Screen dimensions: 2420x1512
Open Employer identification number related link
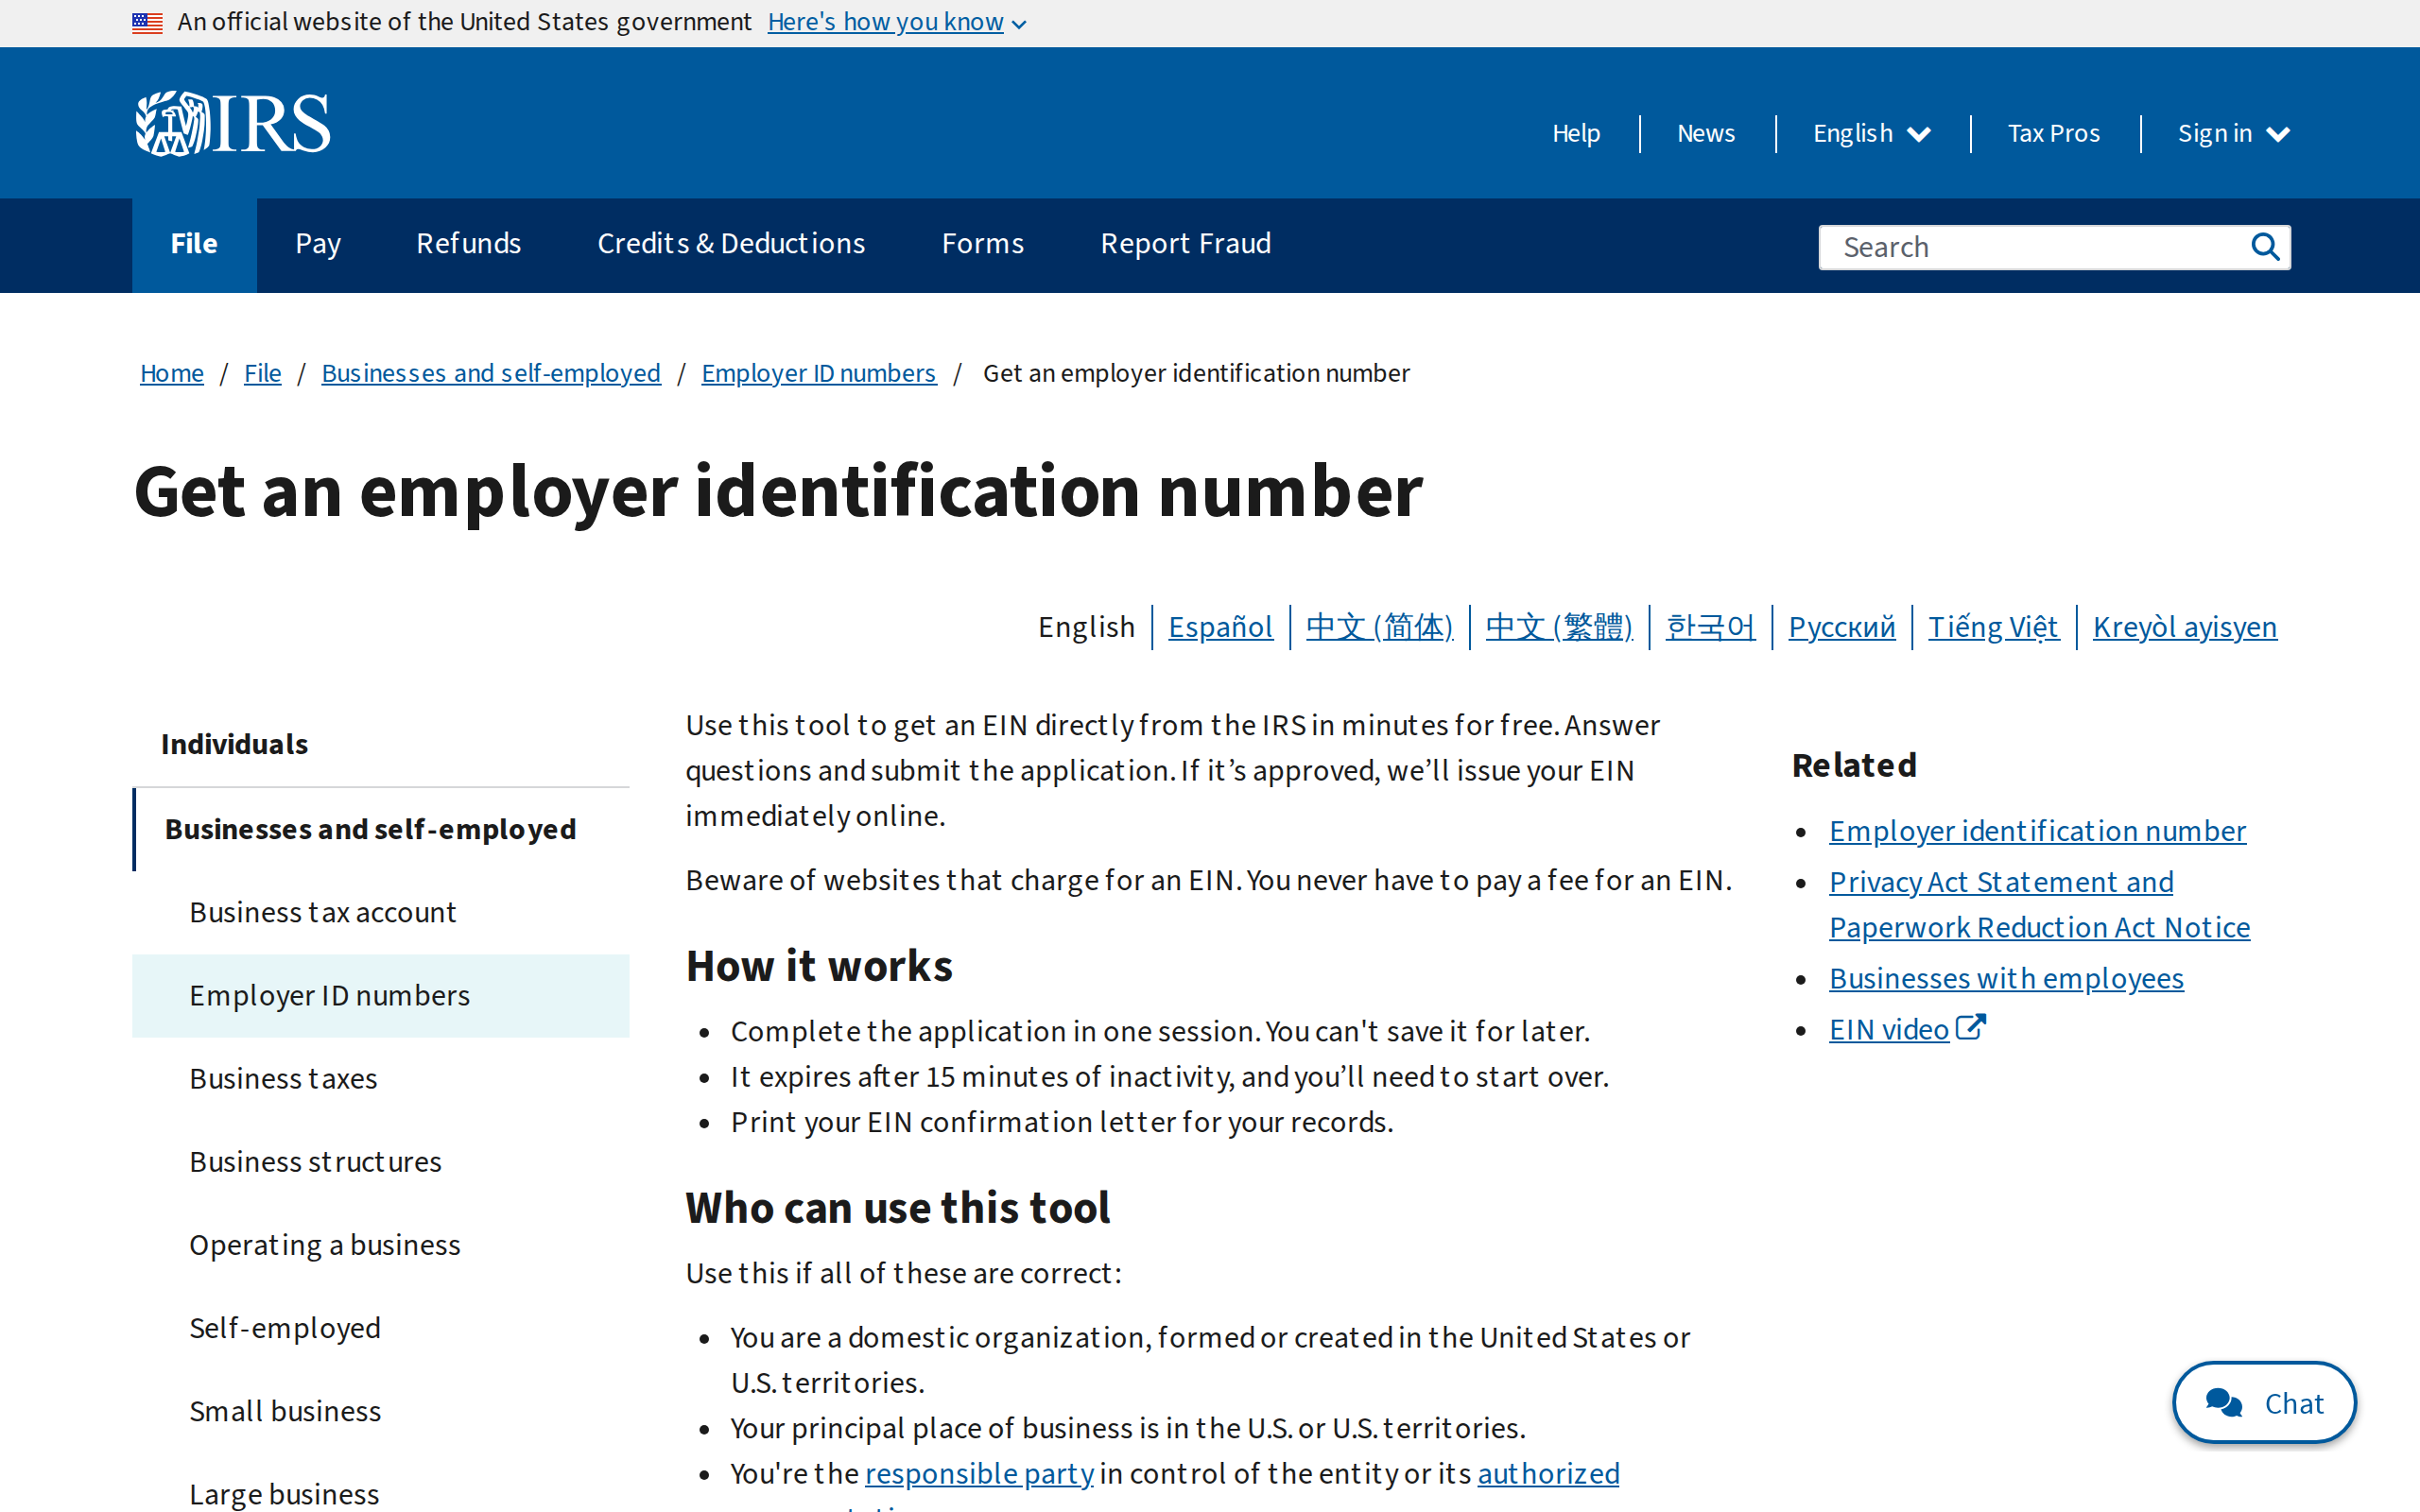coord(2037,830)
